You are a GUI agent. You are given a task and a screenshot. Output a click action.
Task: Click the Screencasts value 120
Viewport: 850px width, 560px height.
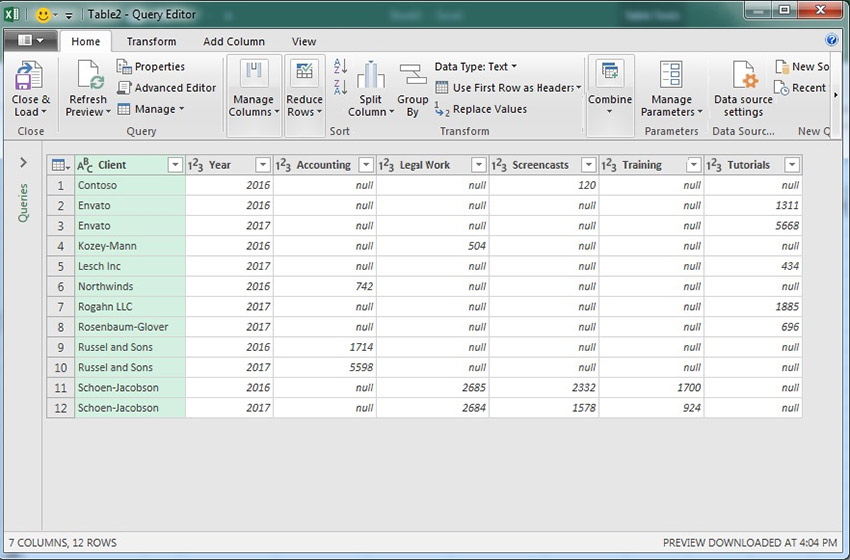[x=544, y=185]
